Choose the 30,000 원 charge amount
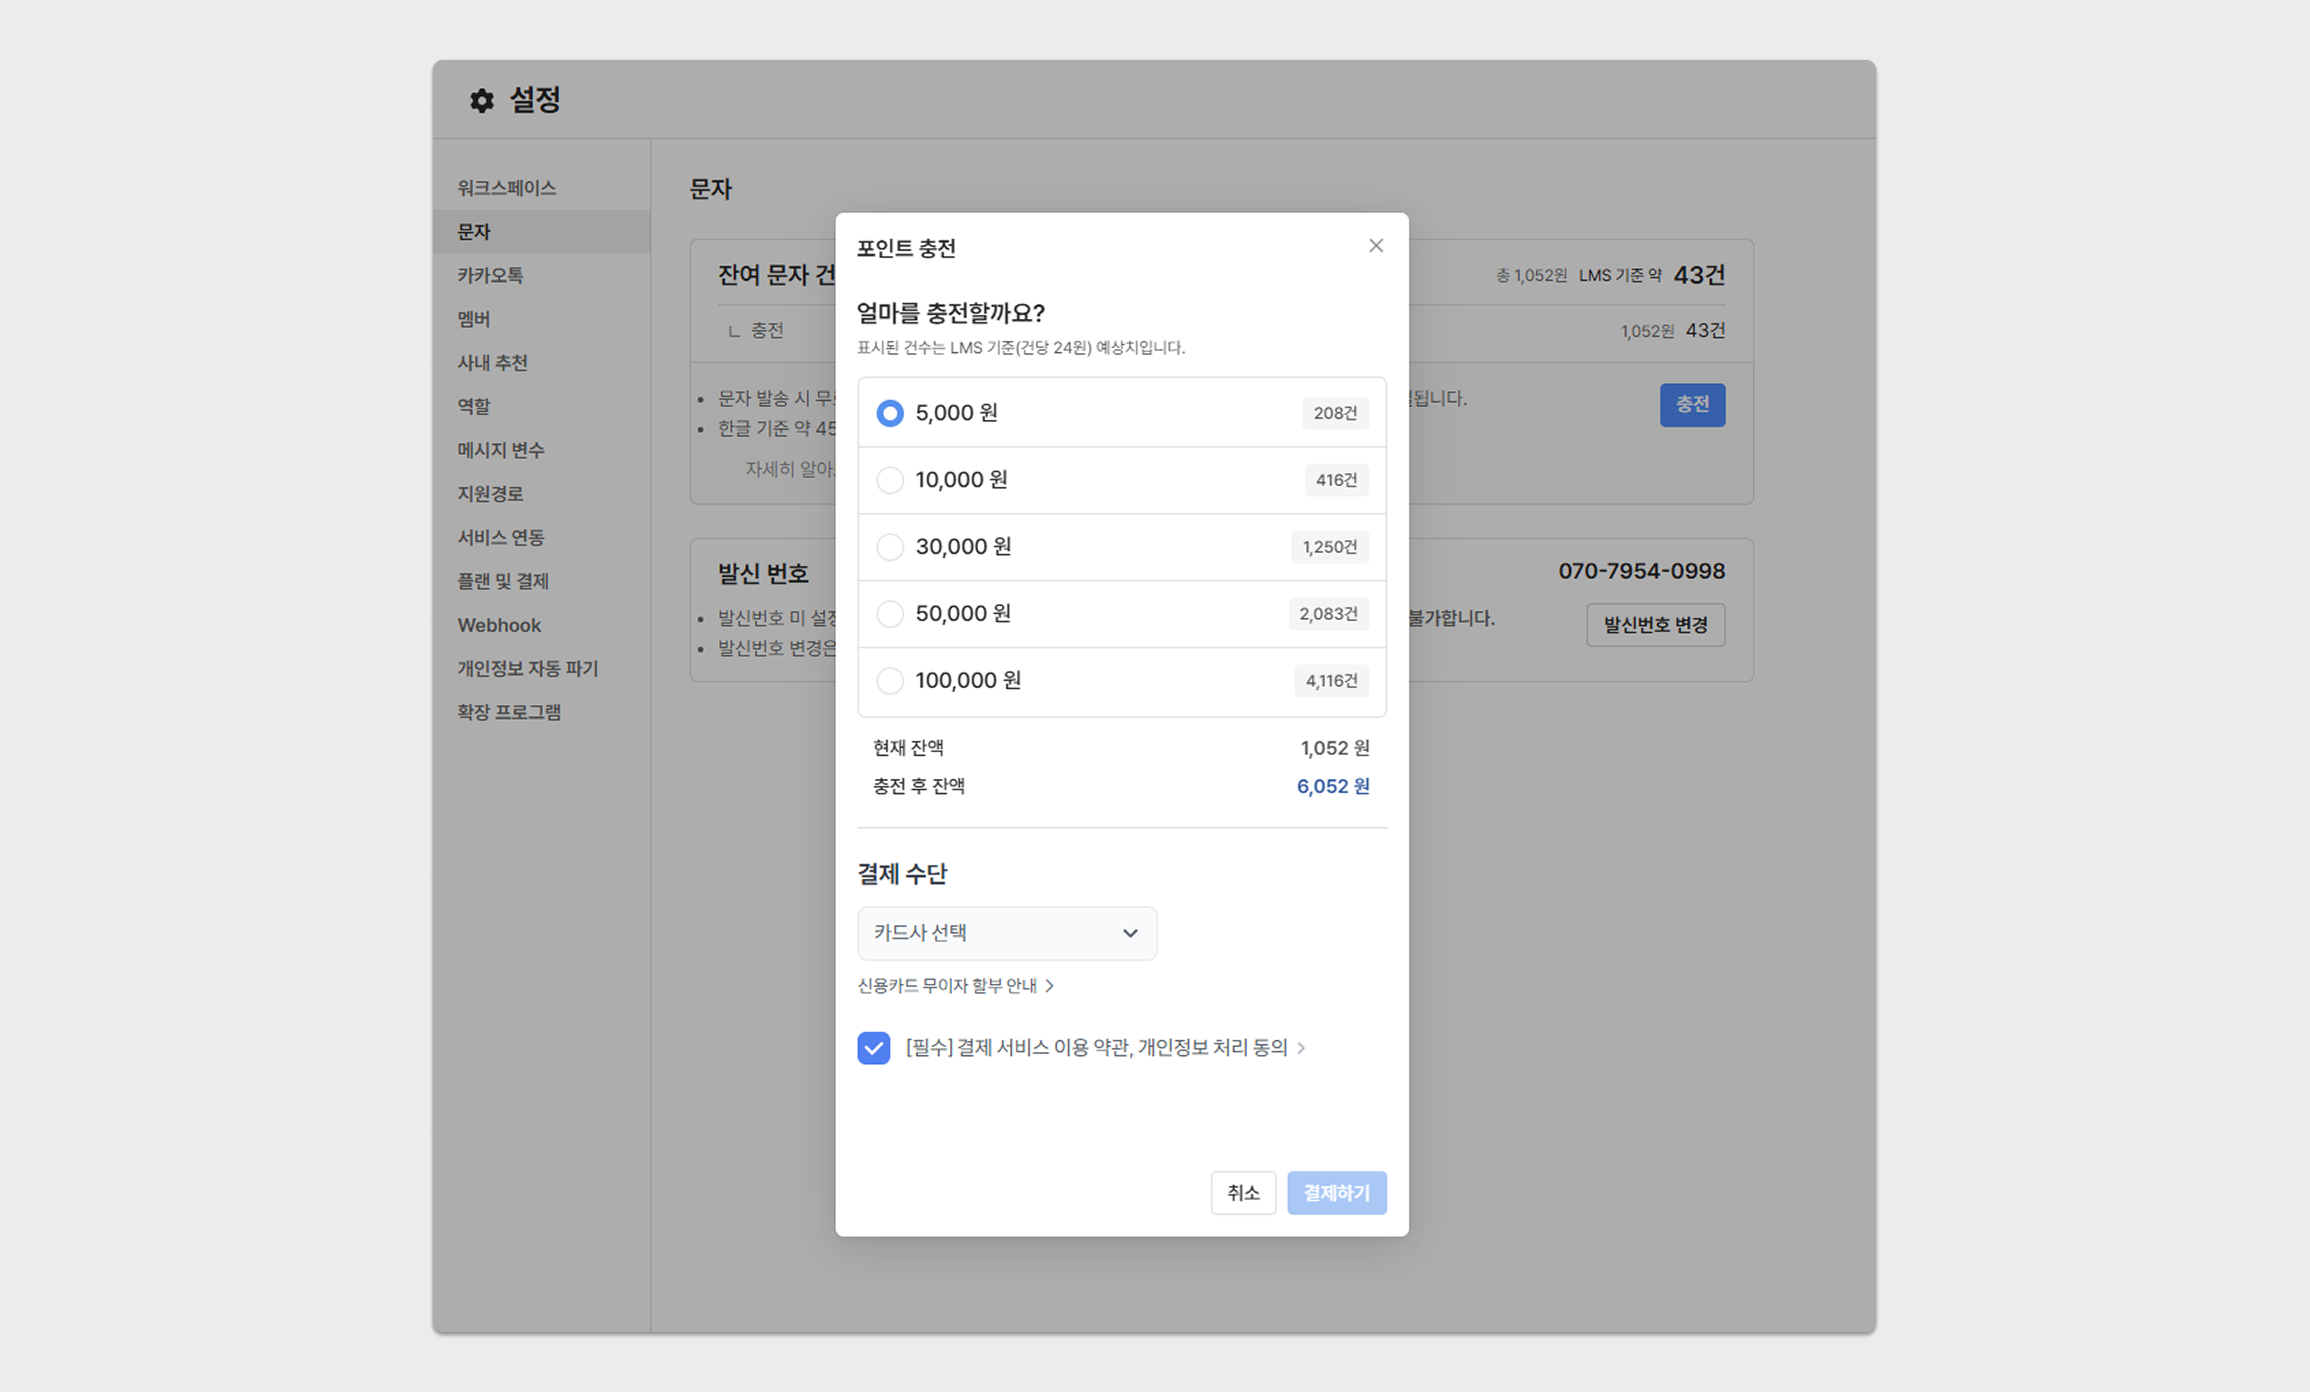Screen dimensions: 2310x1392 889,547
